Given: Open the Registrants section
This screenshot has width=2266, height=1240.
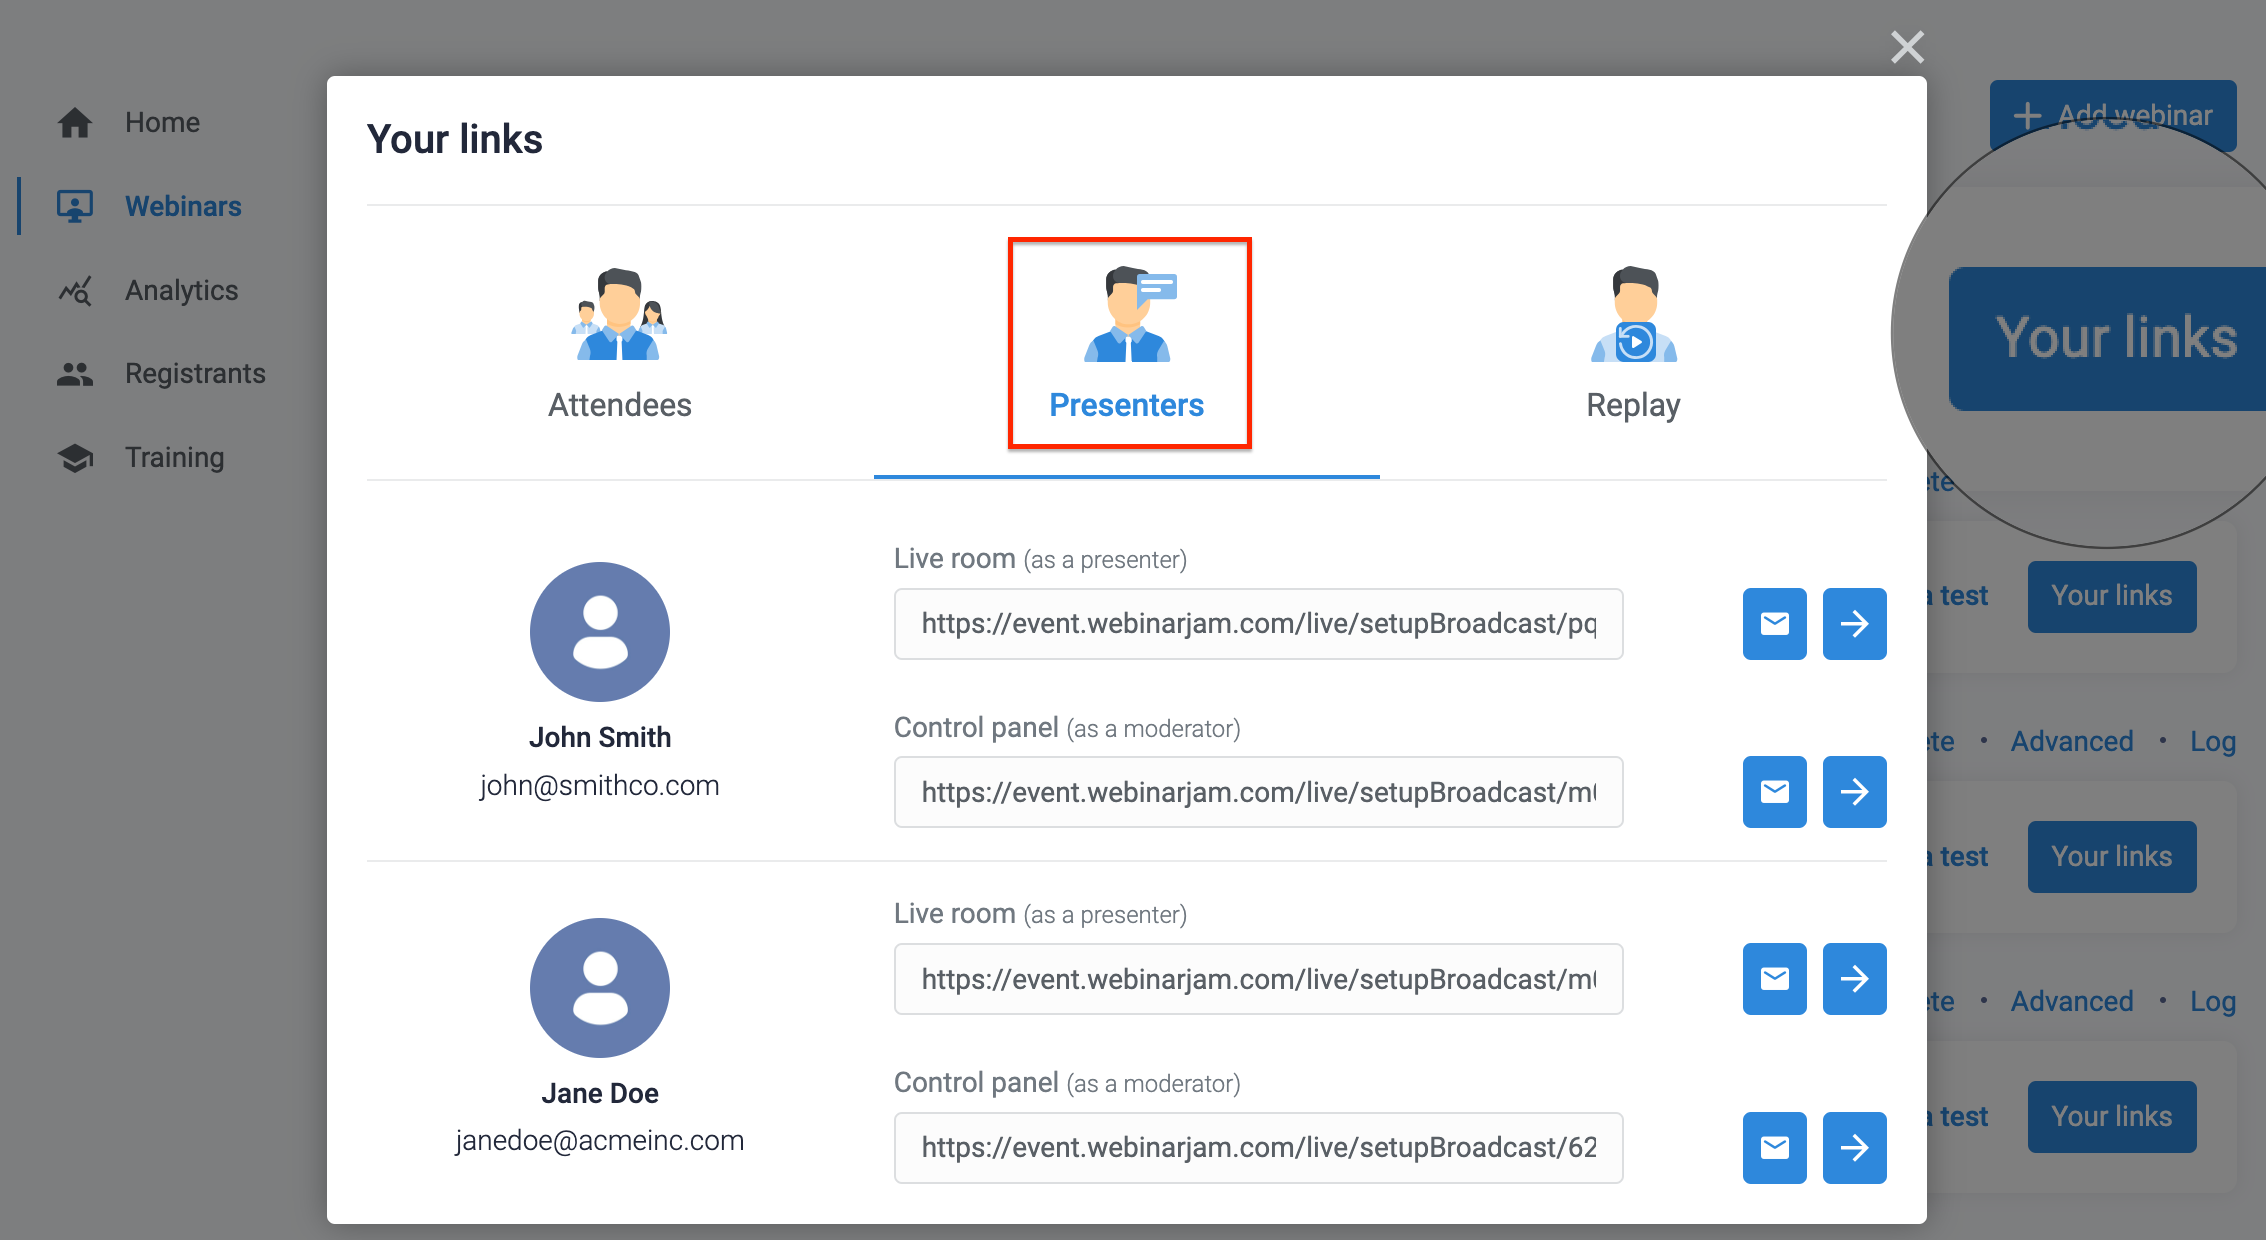Looking at the screenshot, I should [x=195, y=373].
